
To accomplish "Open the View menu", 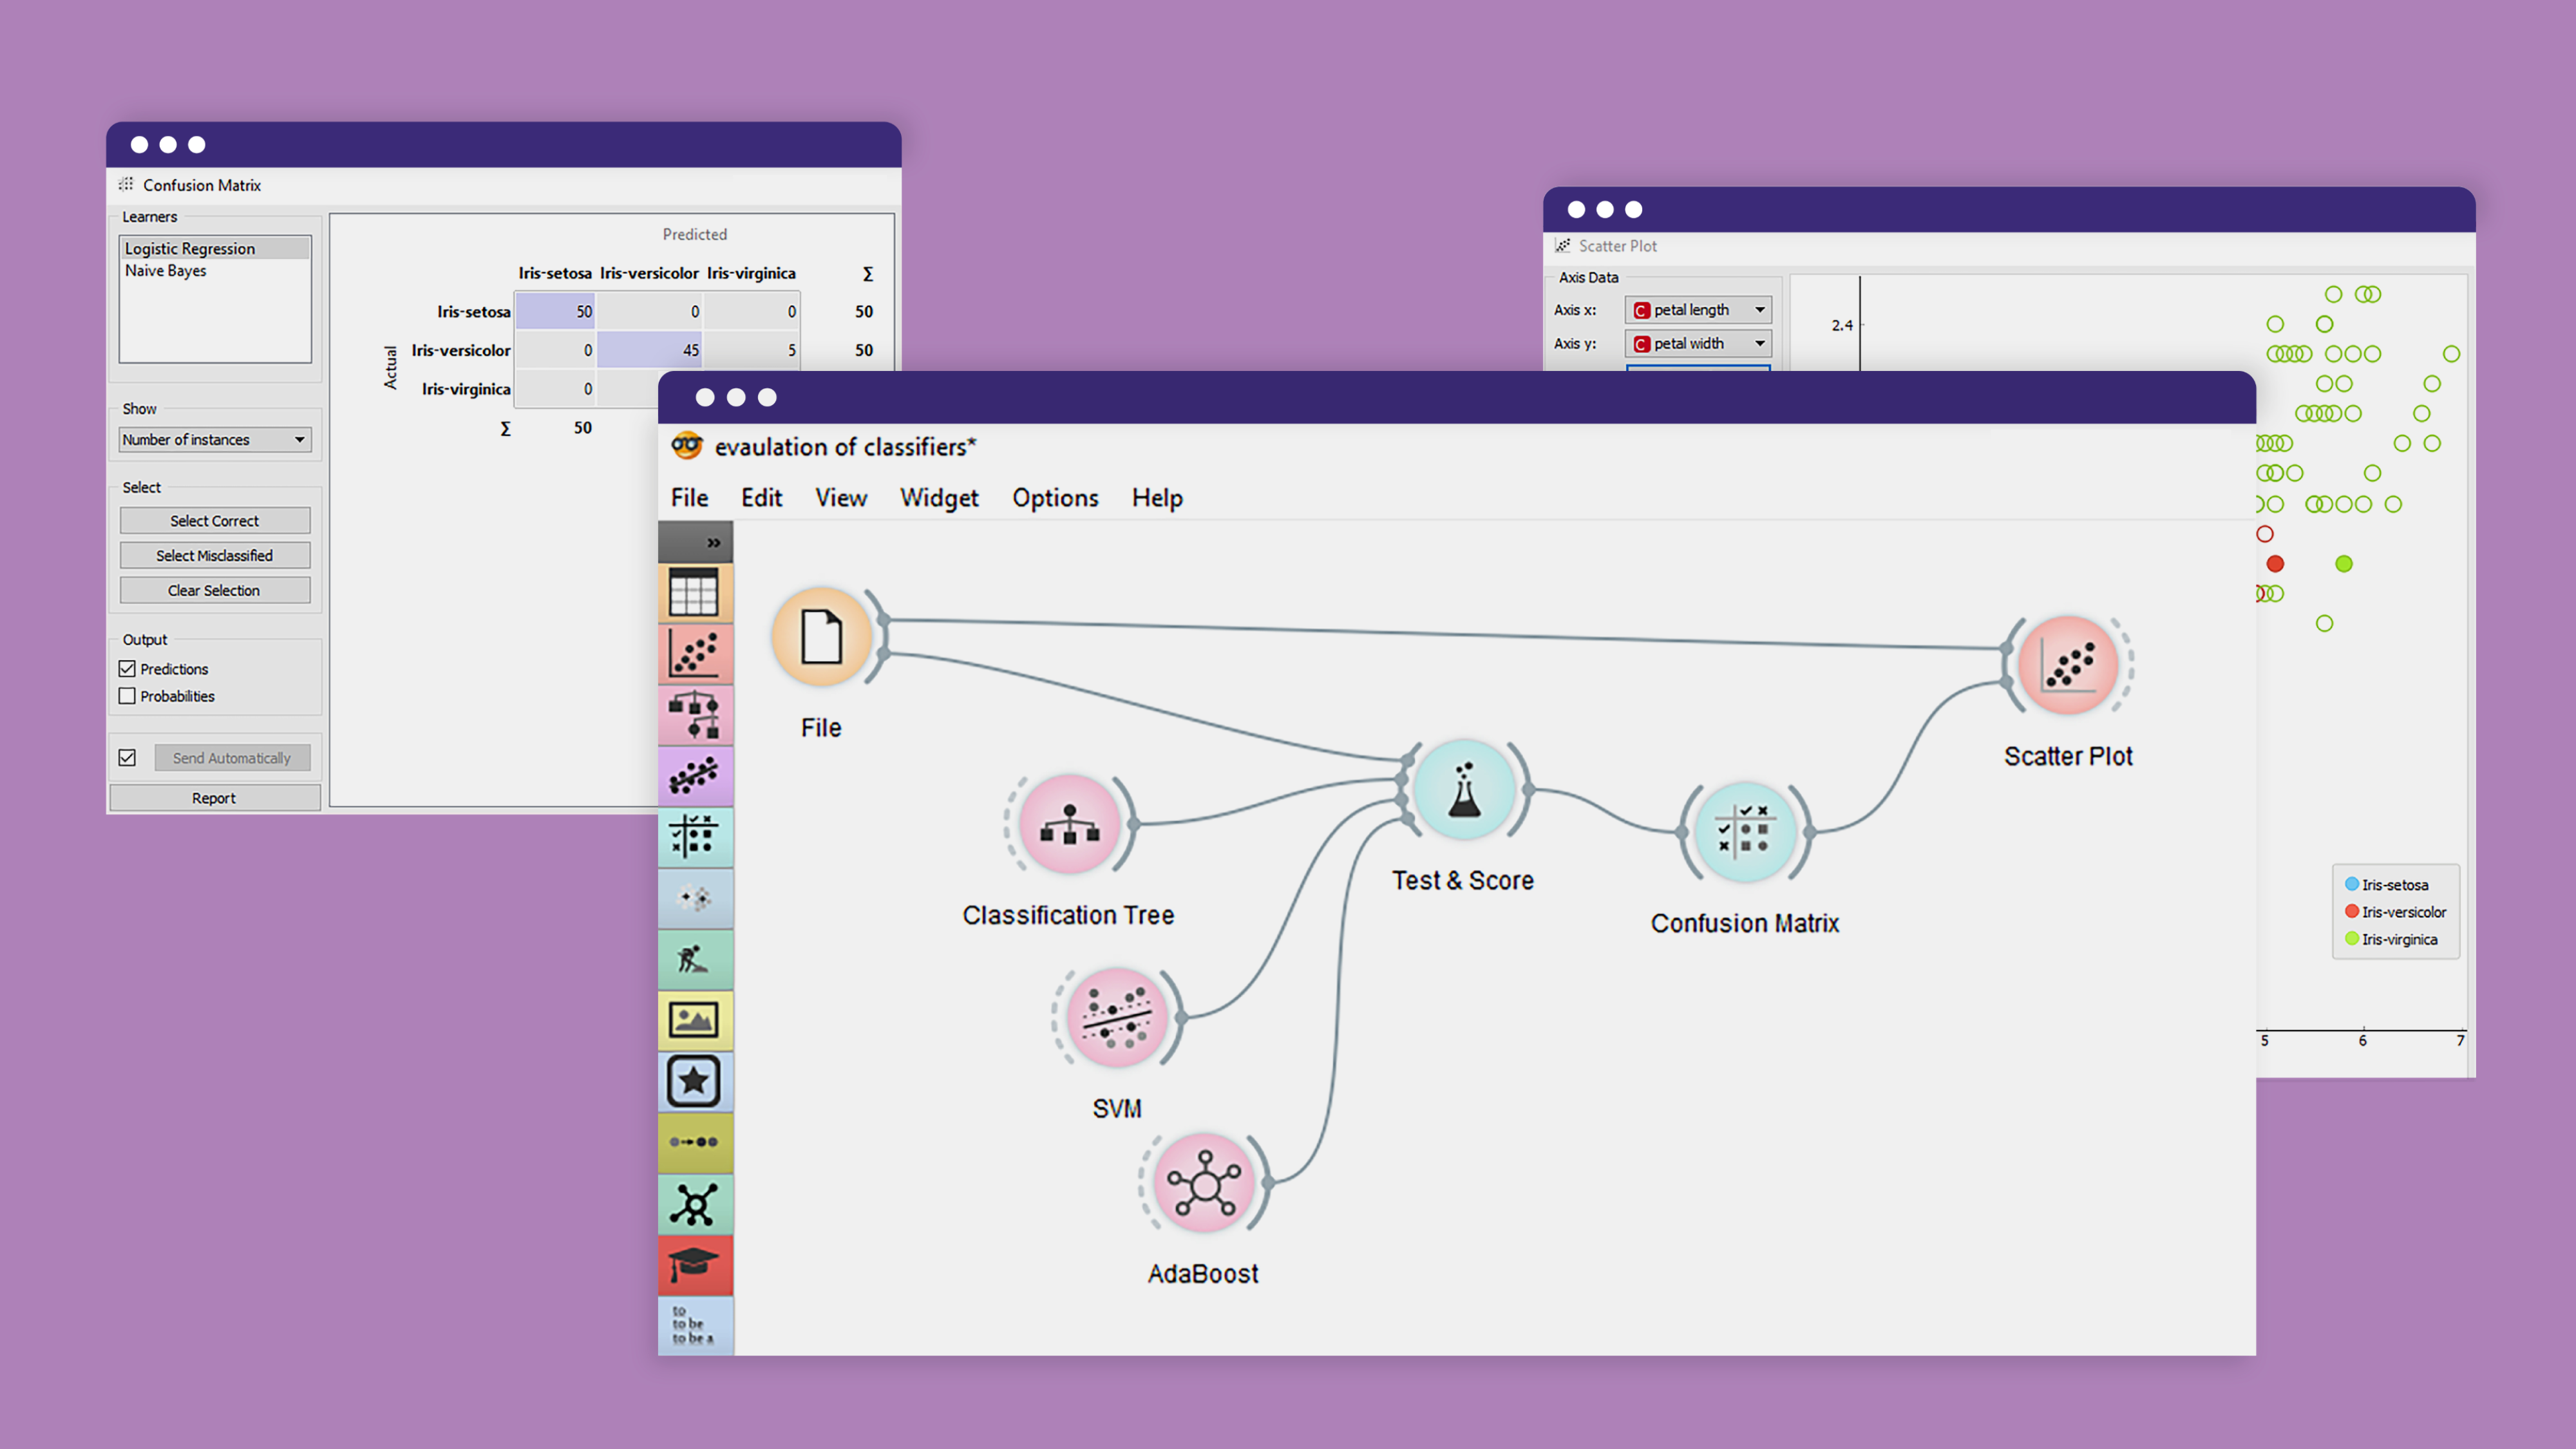I will click(x=841, y=498).
